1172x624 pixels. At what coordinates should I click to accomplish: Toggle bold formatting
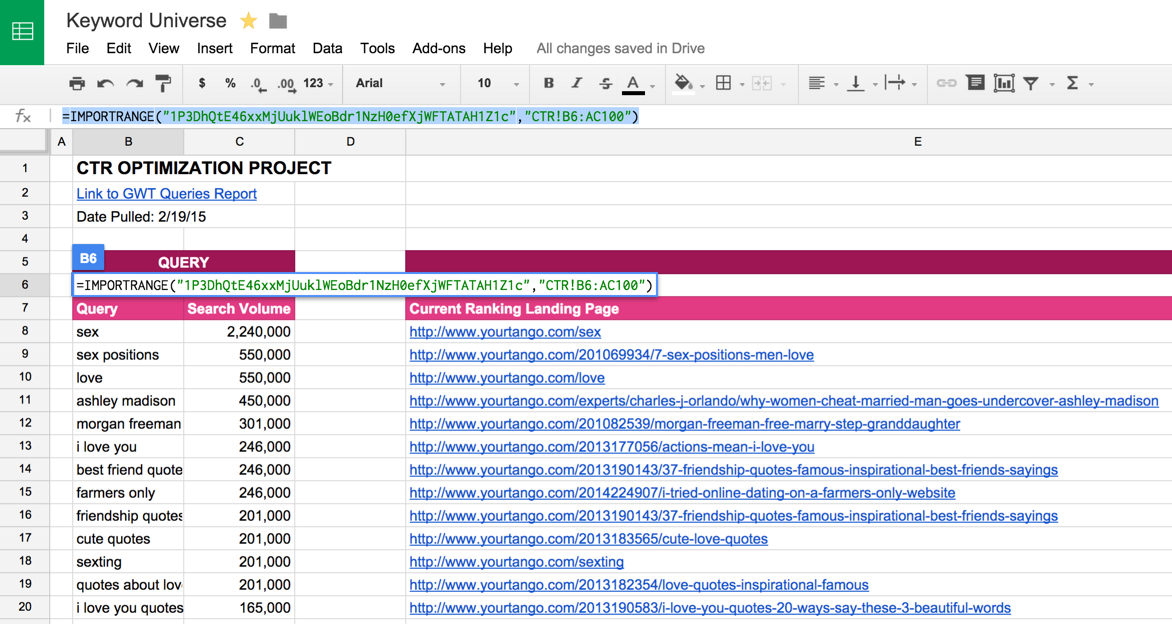[548, 84]
